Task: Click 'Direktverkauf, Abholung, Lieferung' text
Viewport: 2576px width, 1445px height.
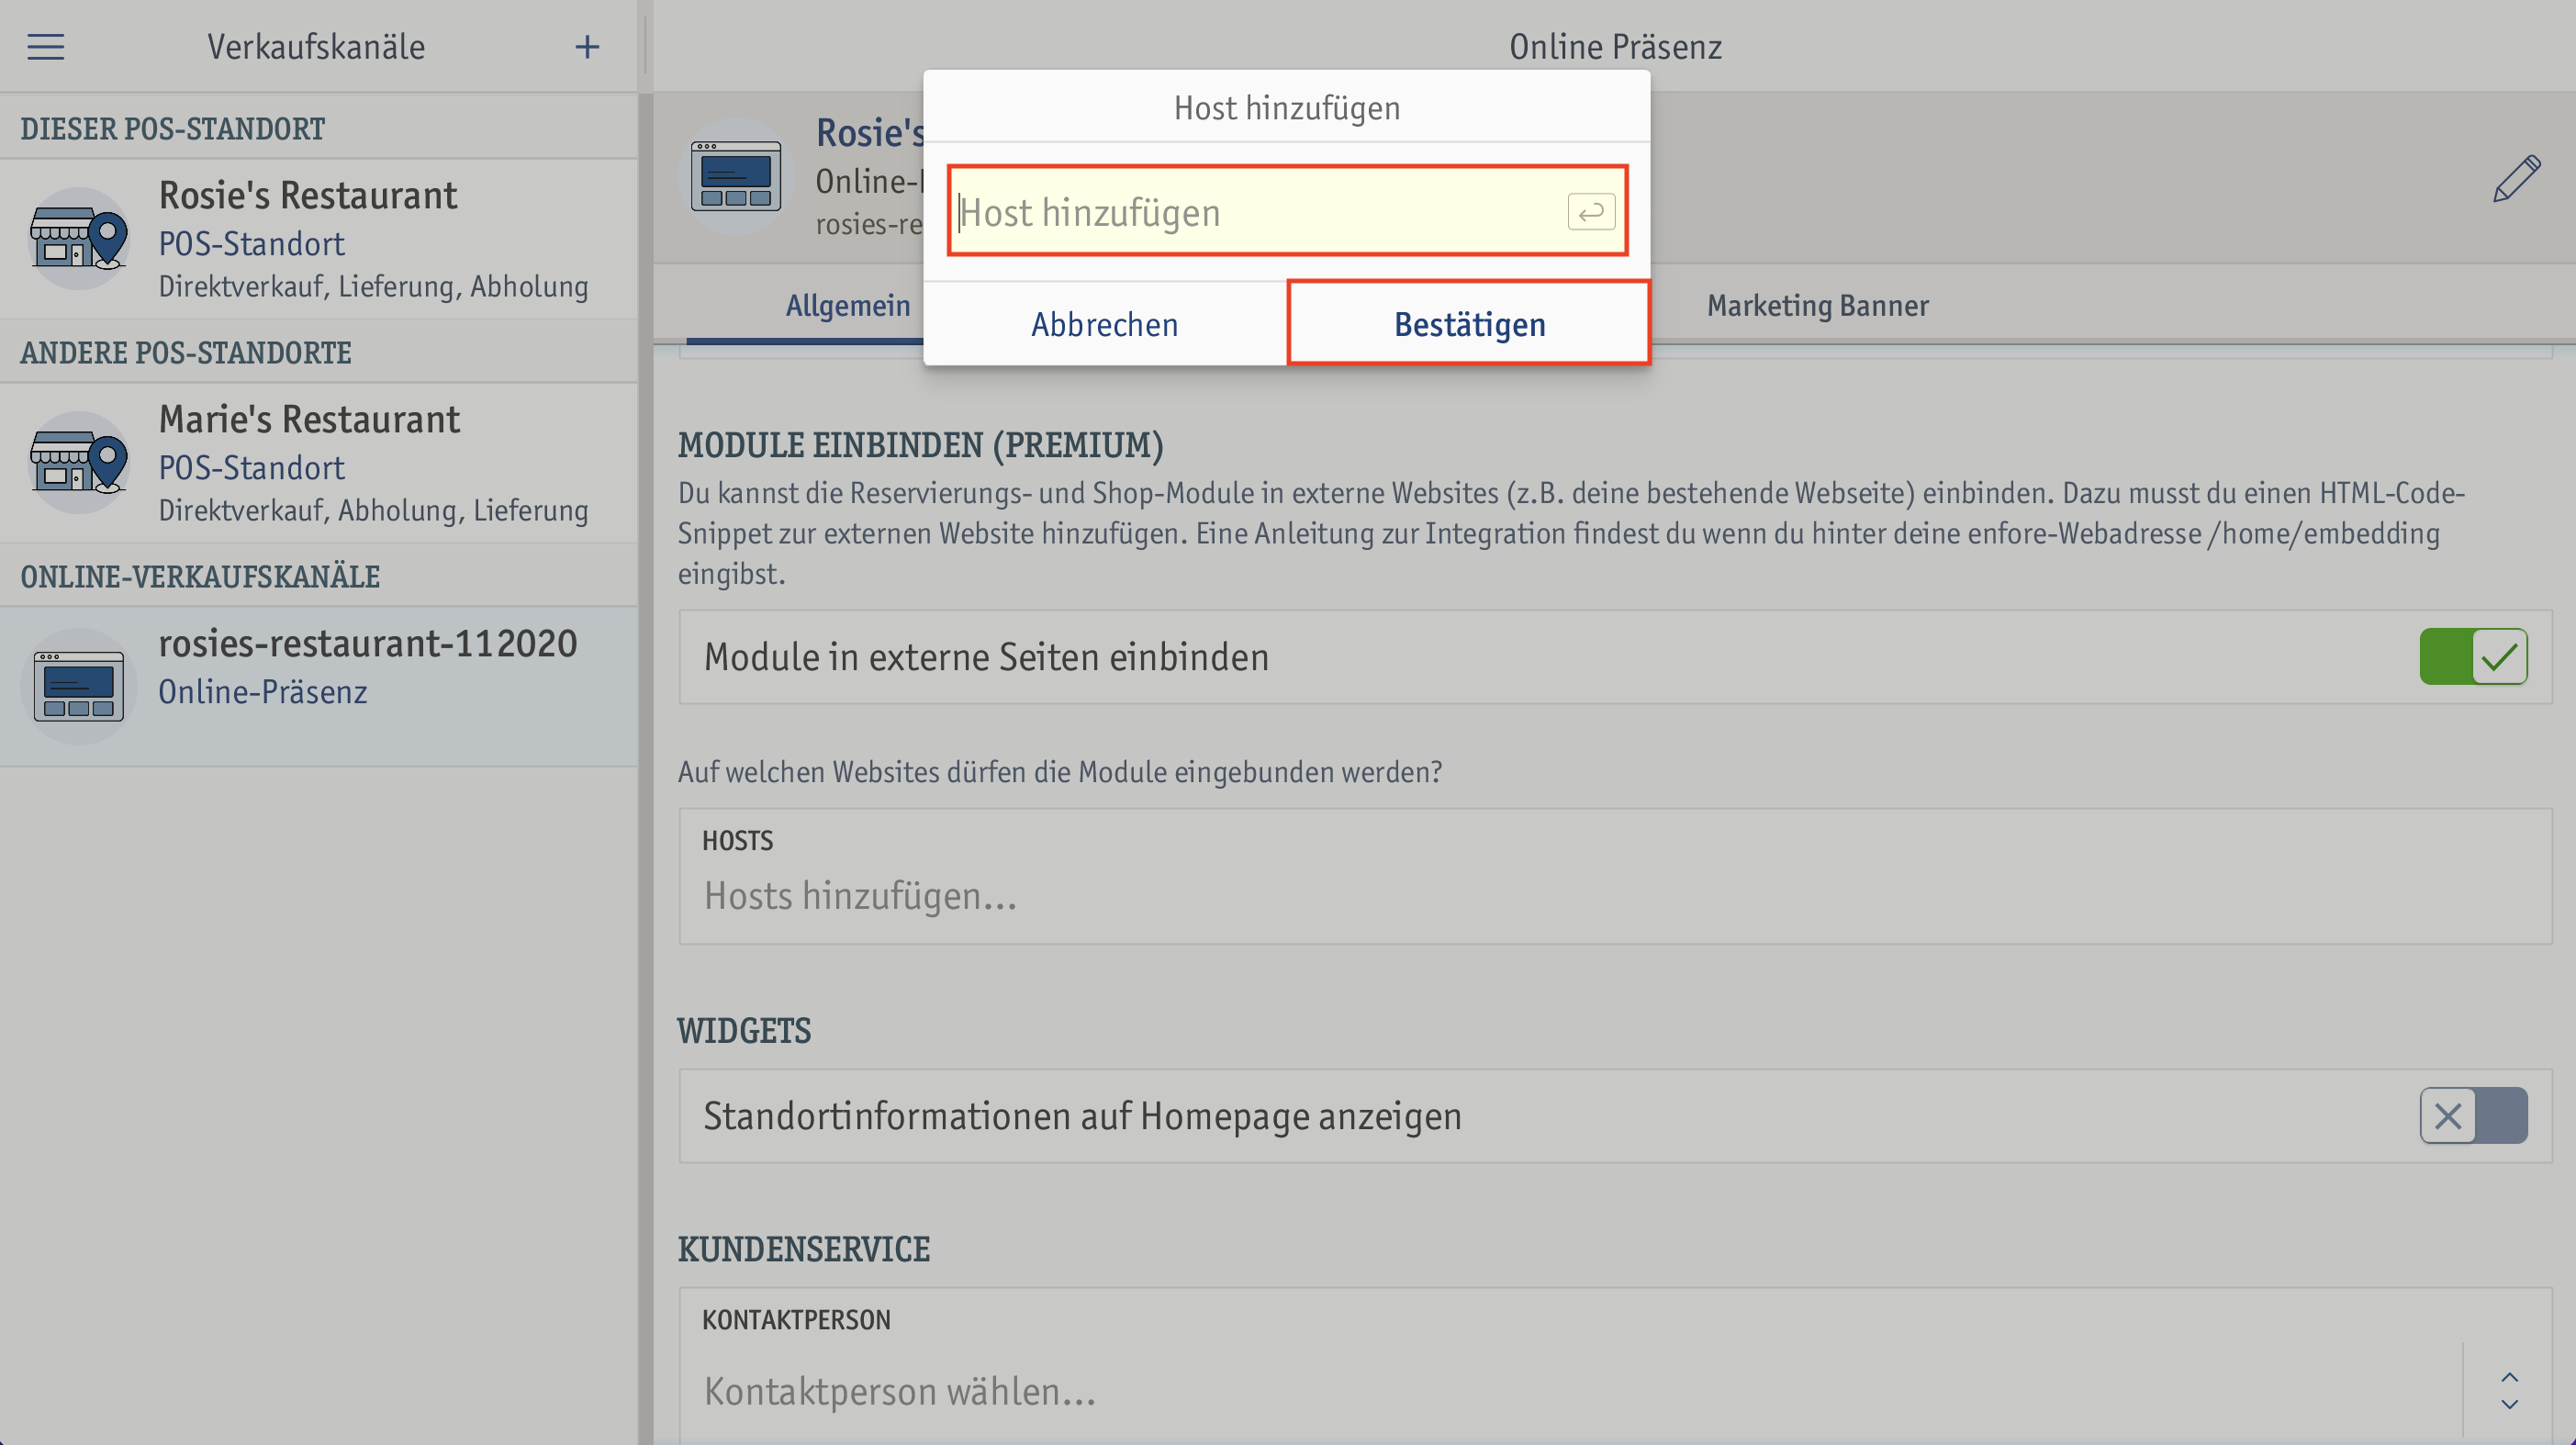Action: click(x=374, y=511)
